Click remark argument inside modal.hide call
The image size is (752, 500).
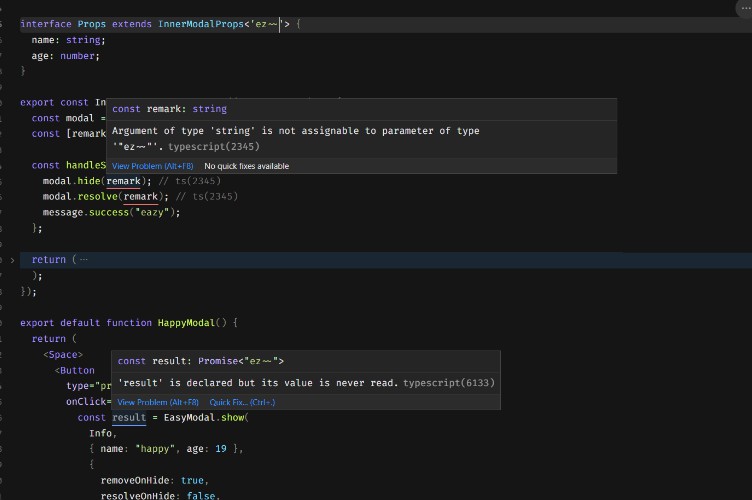click(124, 181)
